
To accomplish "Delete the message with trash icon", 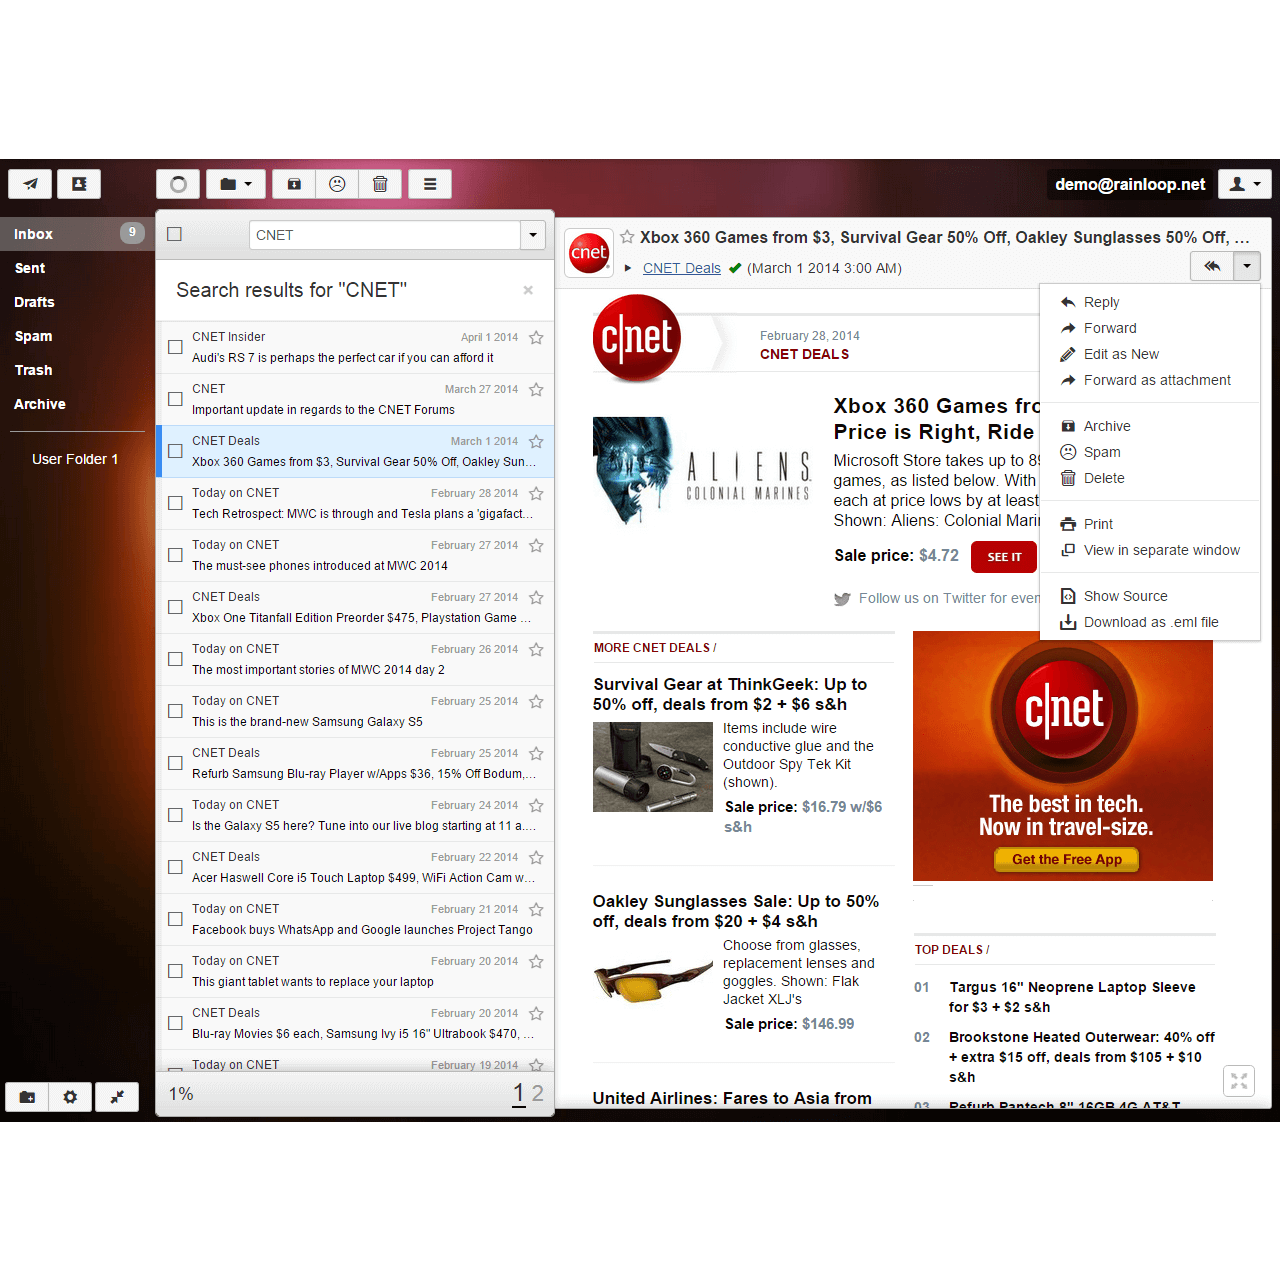I will 380,184.
